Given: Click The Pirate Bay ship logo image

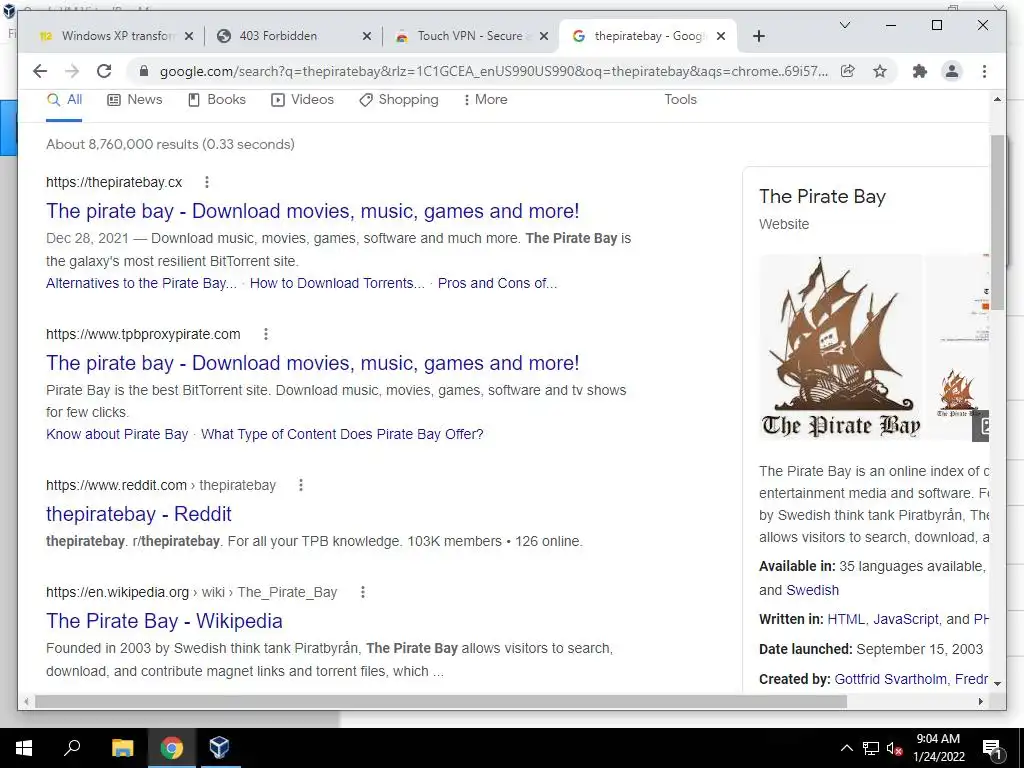Looking at the screenshot, I should 840,347.
